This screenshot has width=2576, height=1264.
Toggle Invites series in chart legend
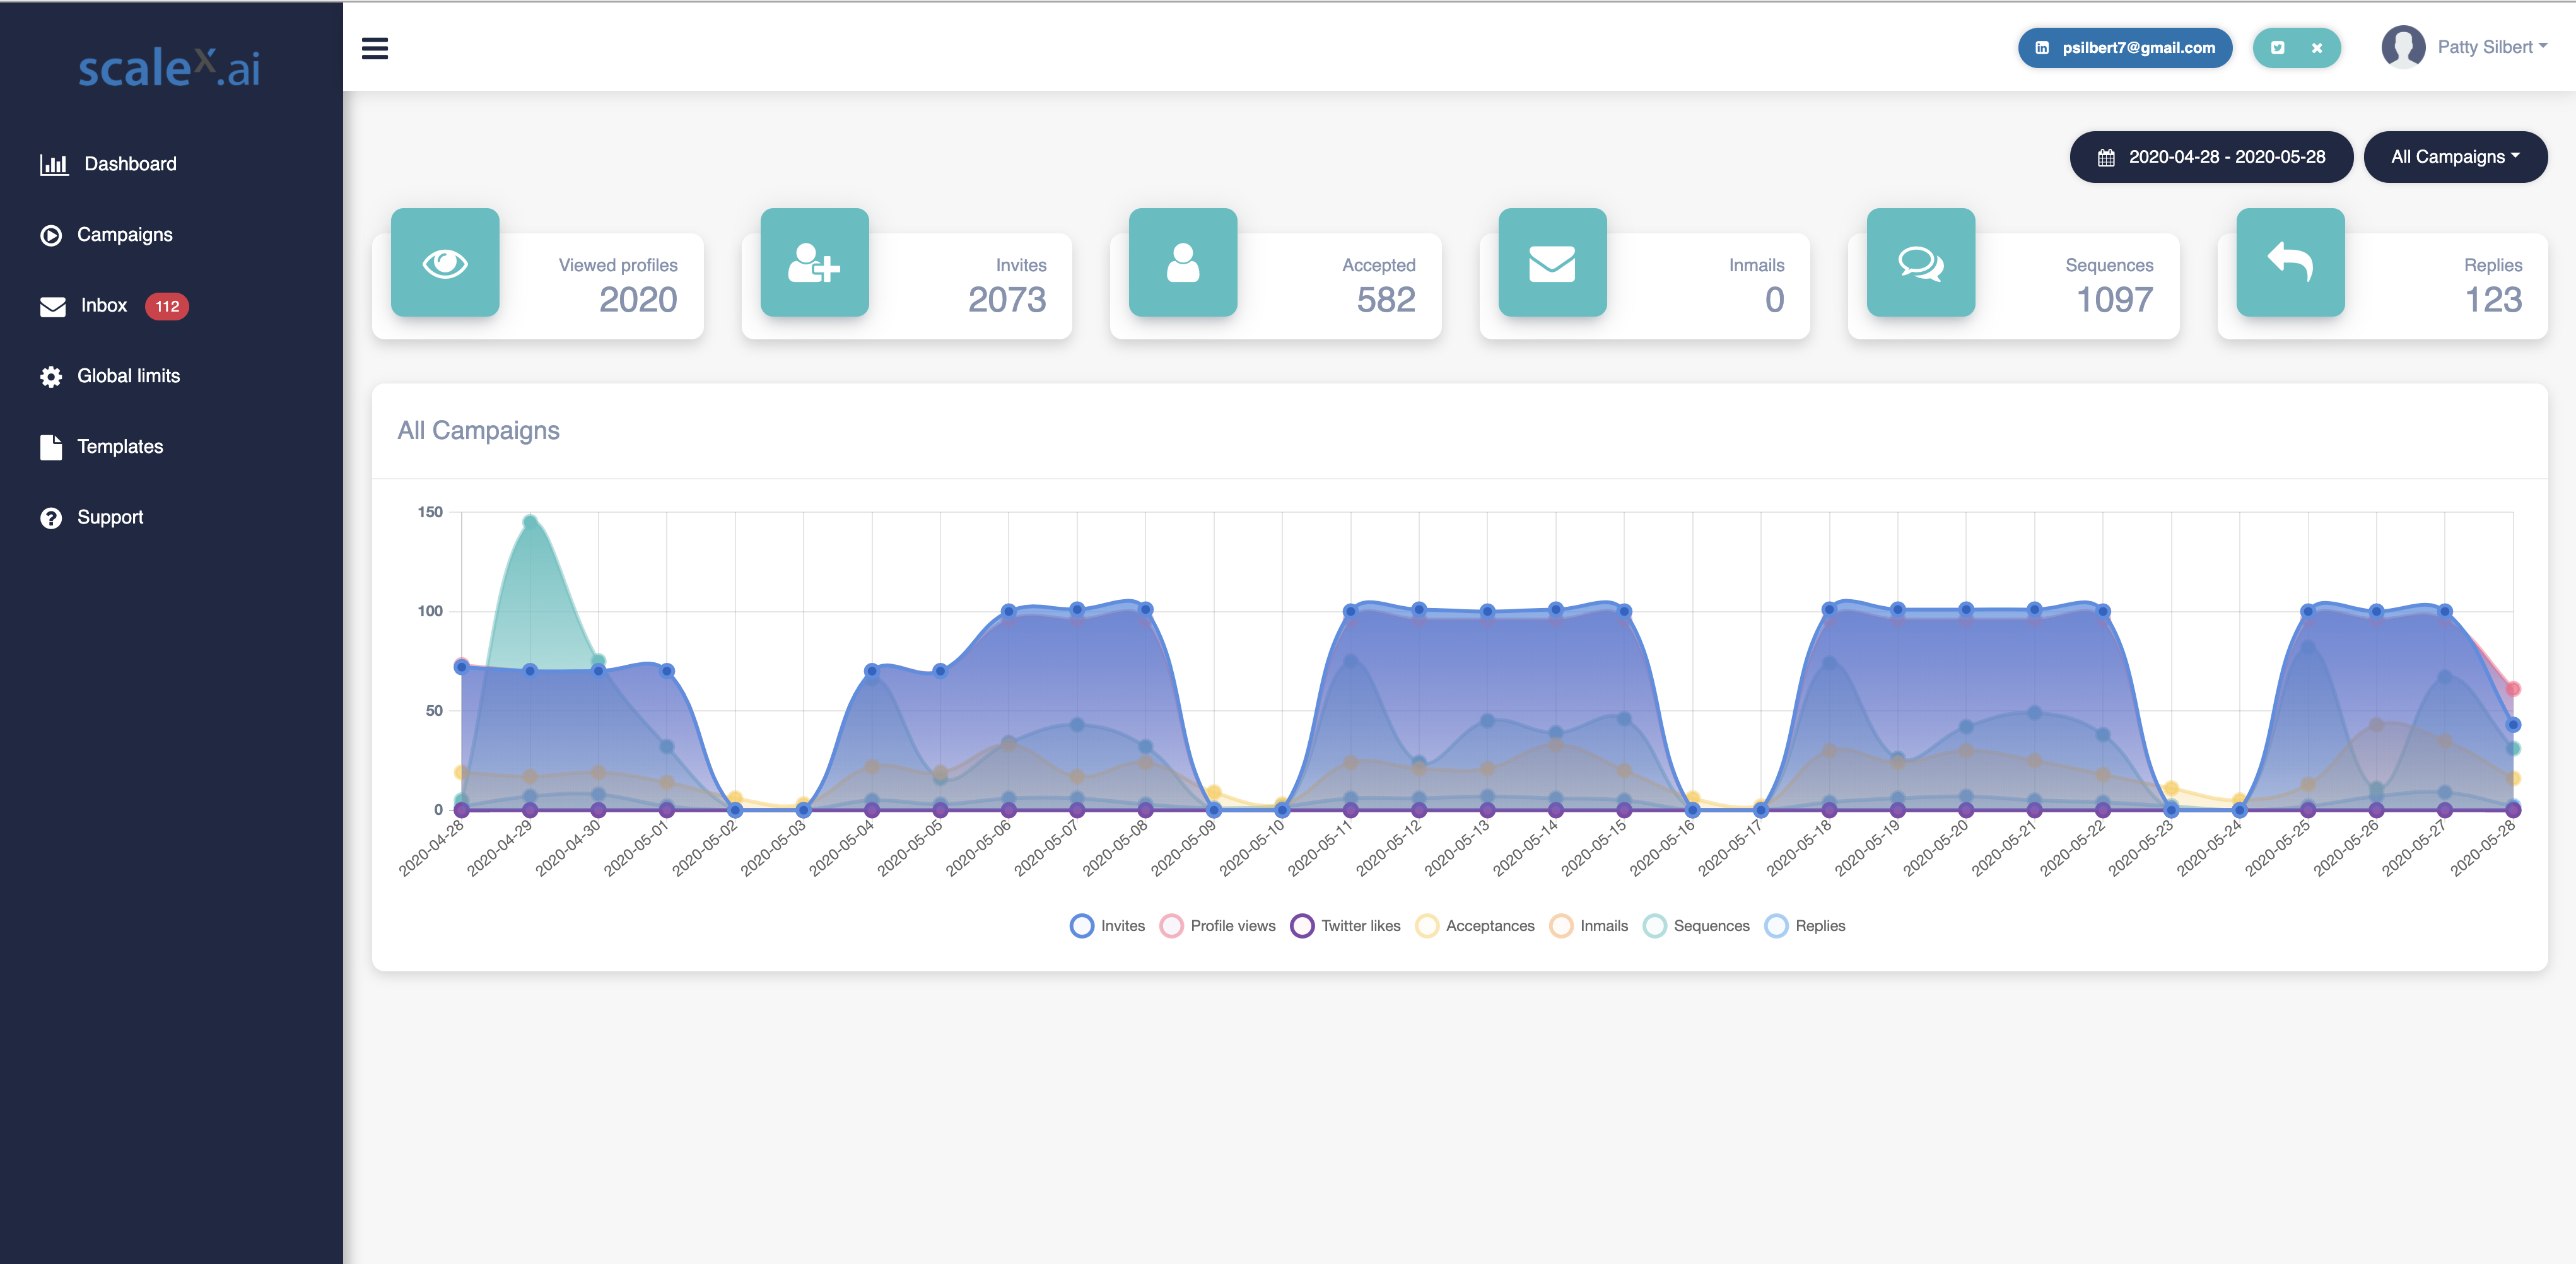pos(1107,926)
